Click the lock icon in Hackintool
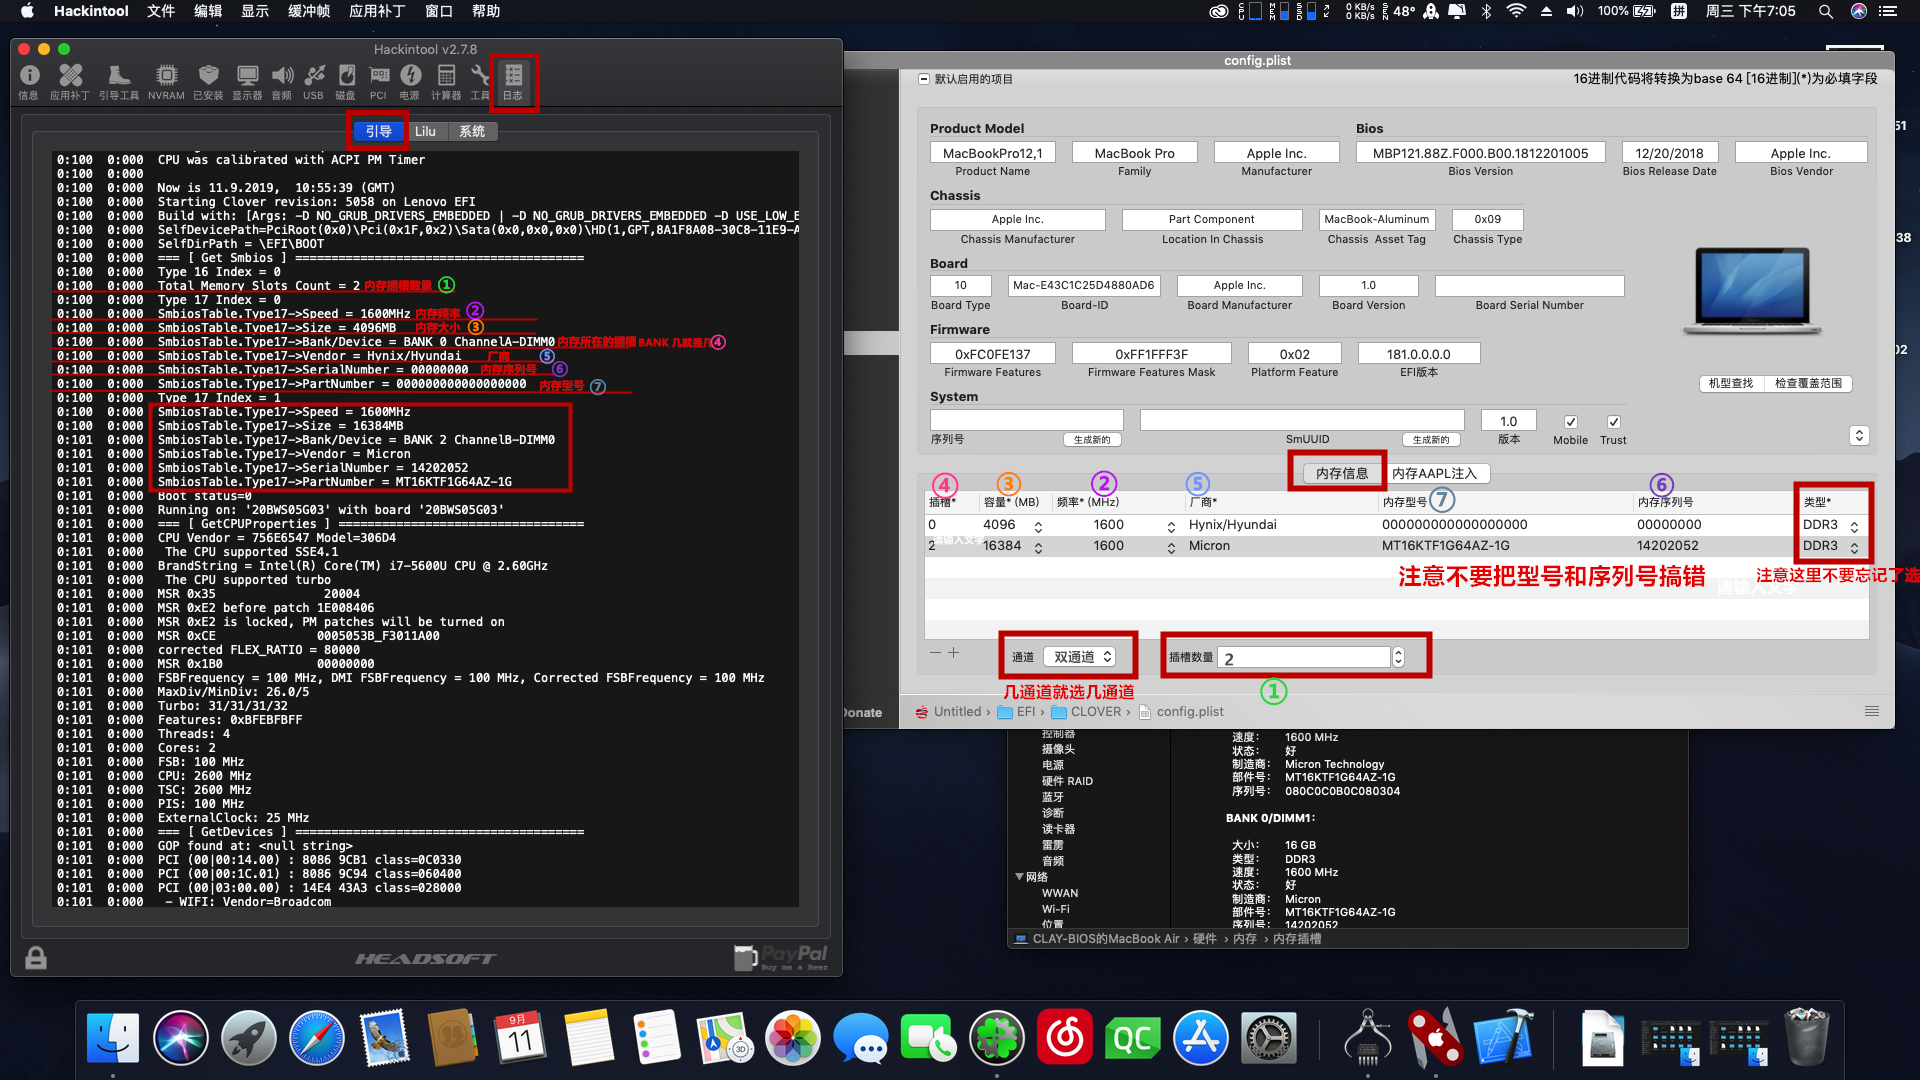1920x1080 pixels. point(36,958)
